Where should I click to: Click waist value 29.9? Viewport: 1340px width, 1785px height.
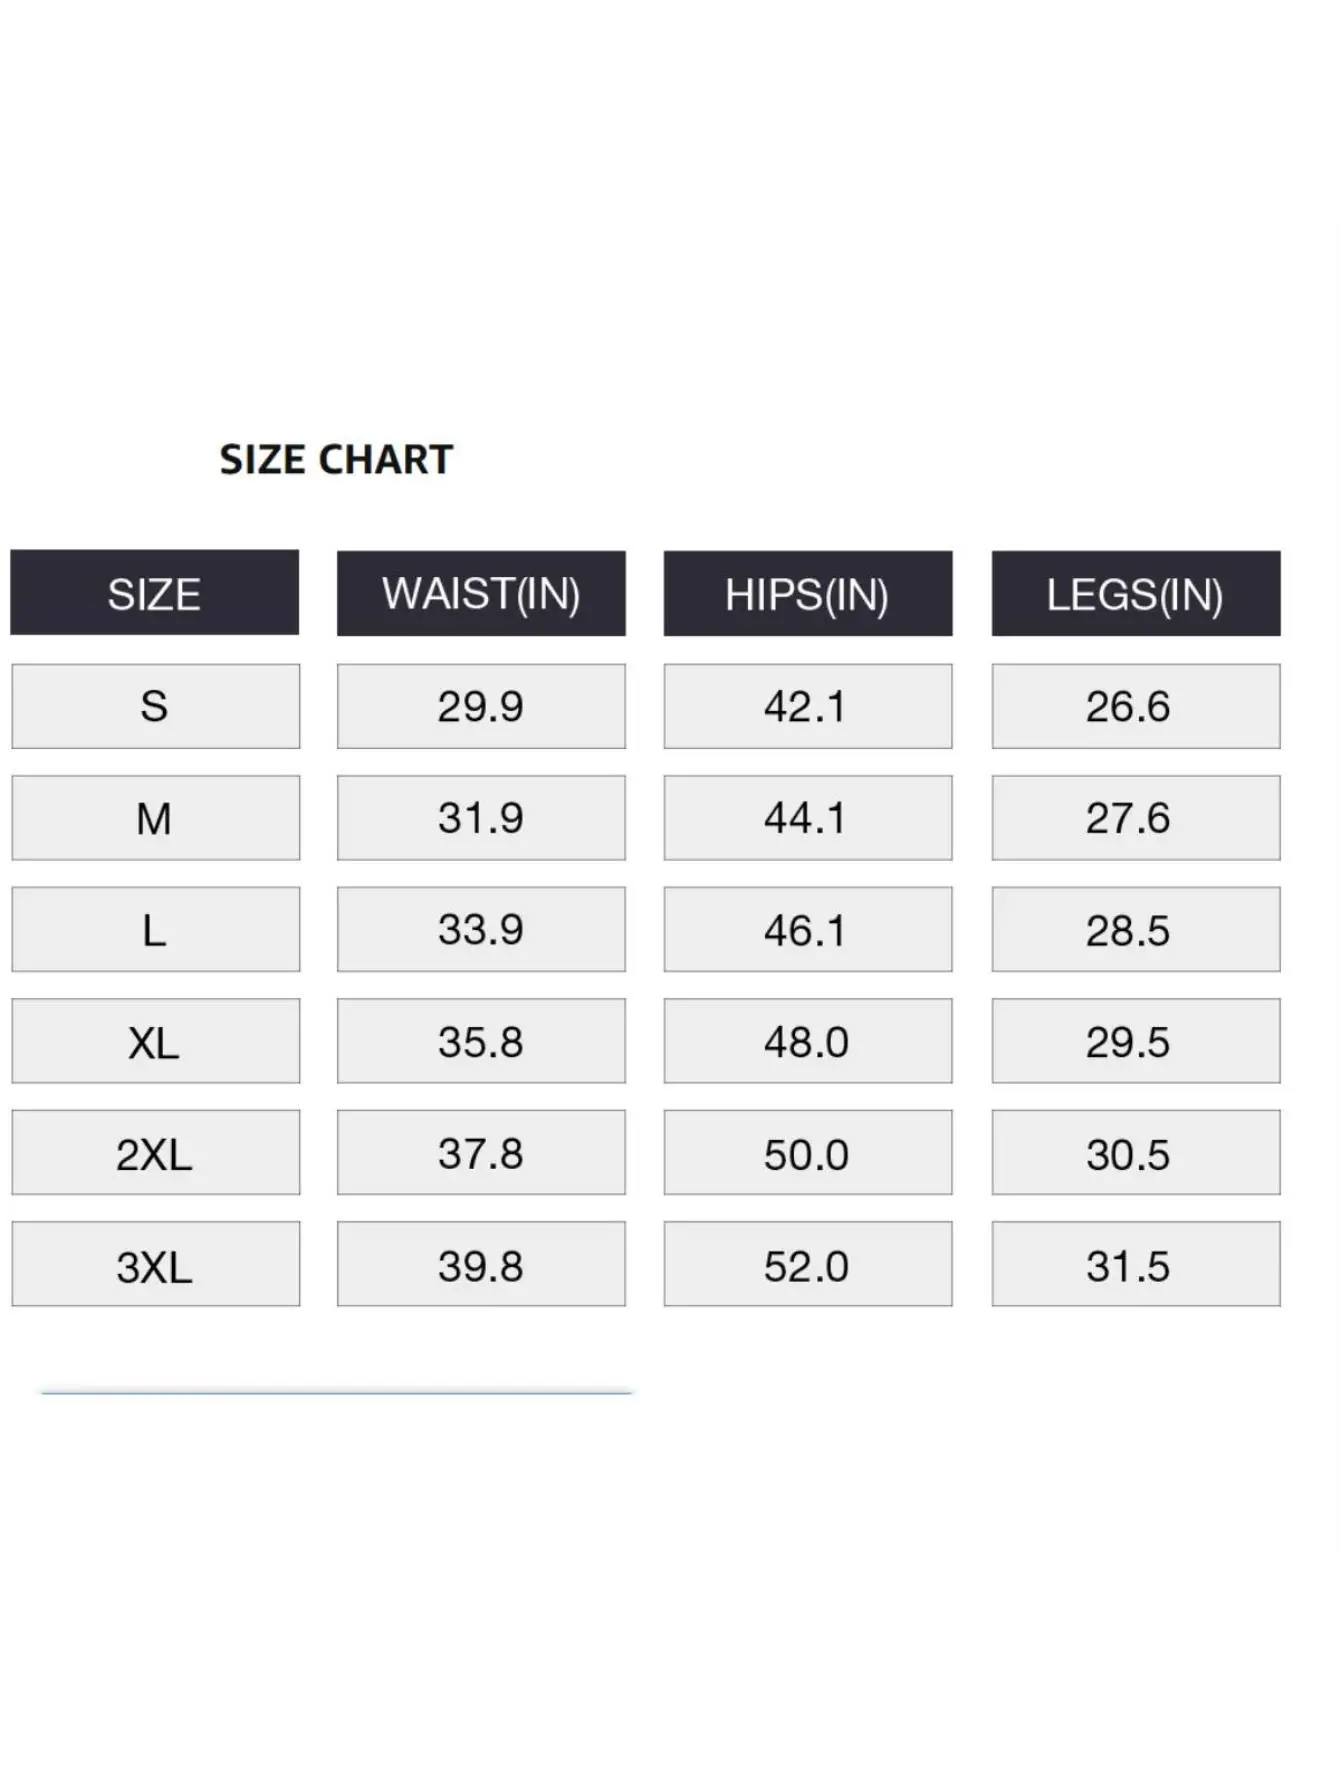point(481,706)
